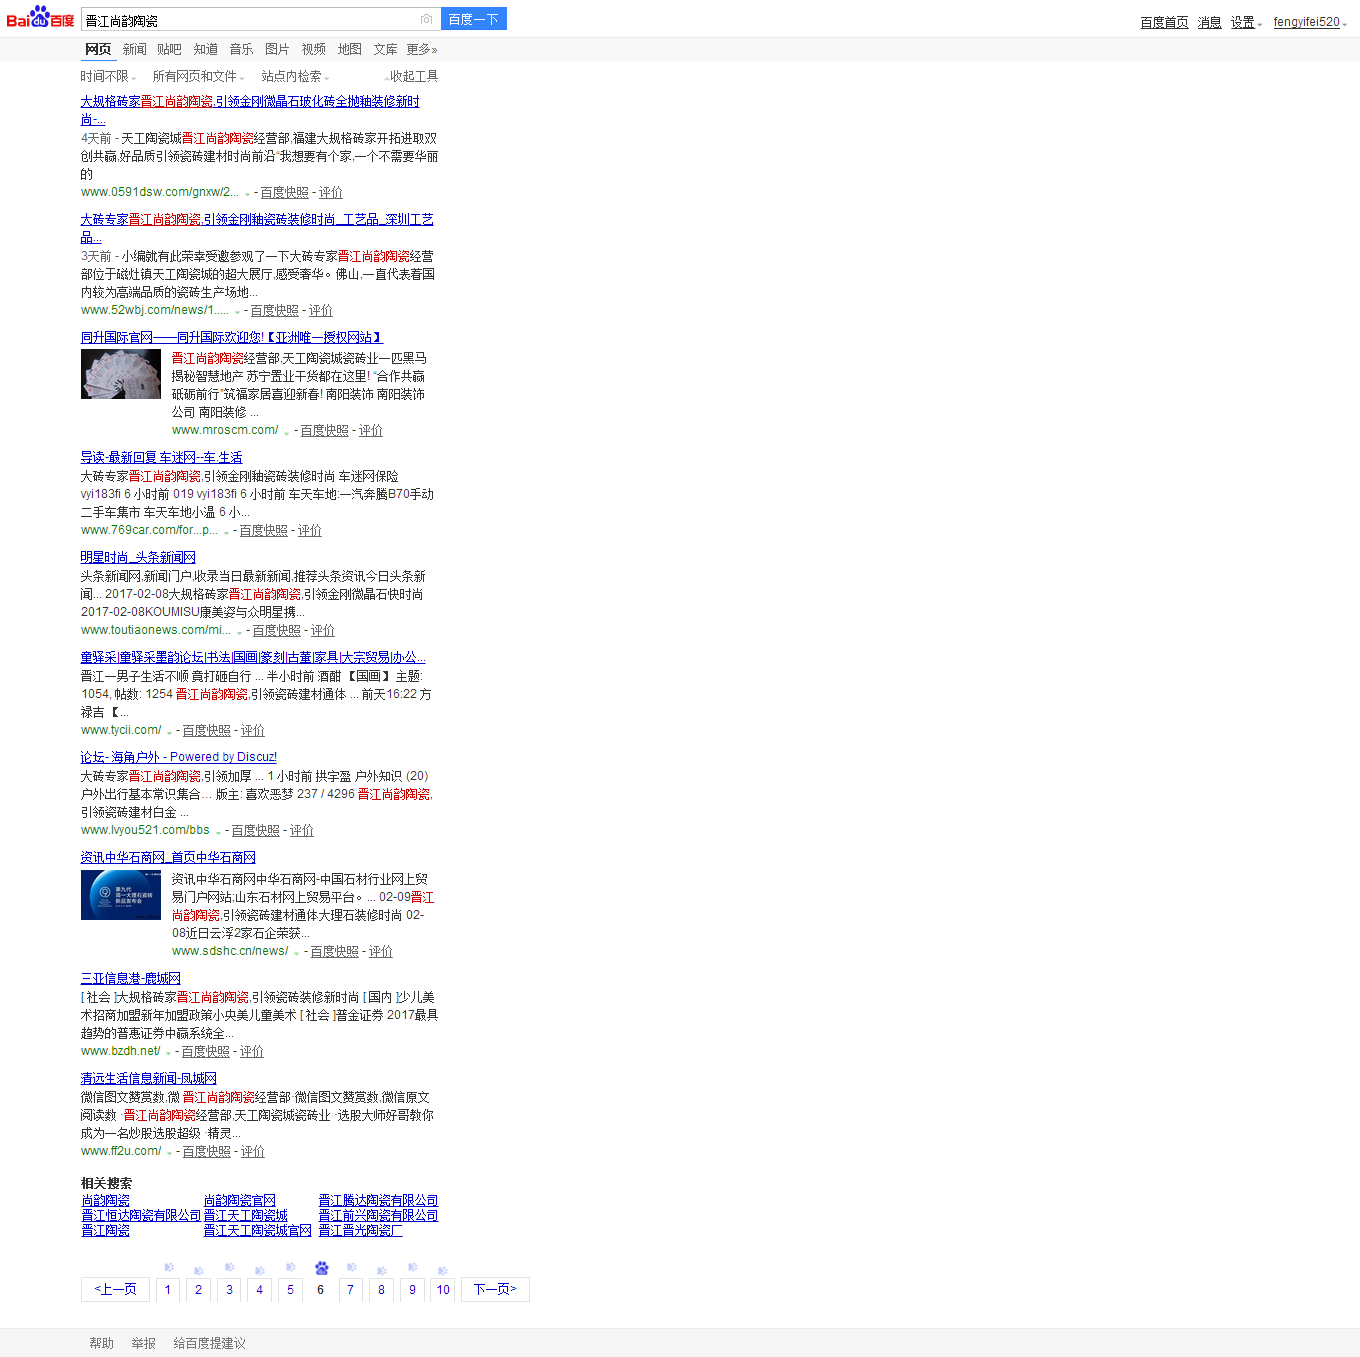The width and height of the screenshot is (1360, 1357).
Task: Switch to the 音乐 tab
Action: [x=242, y=49]
